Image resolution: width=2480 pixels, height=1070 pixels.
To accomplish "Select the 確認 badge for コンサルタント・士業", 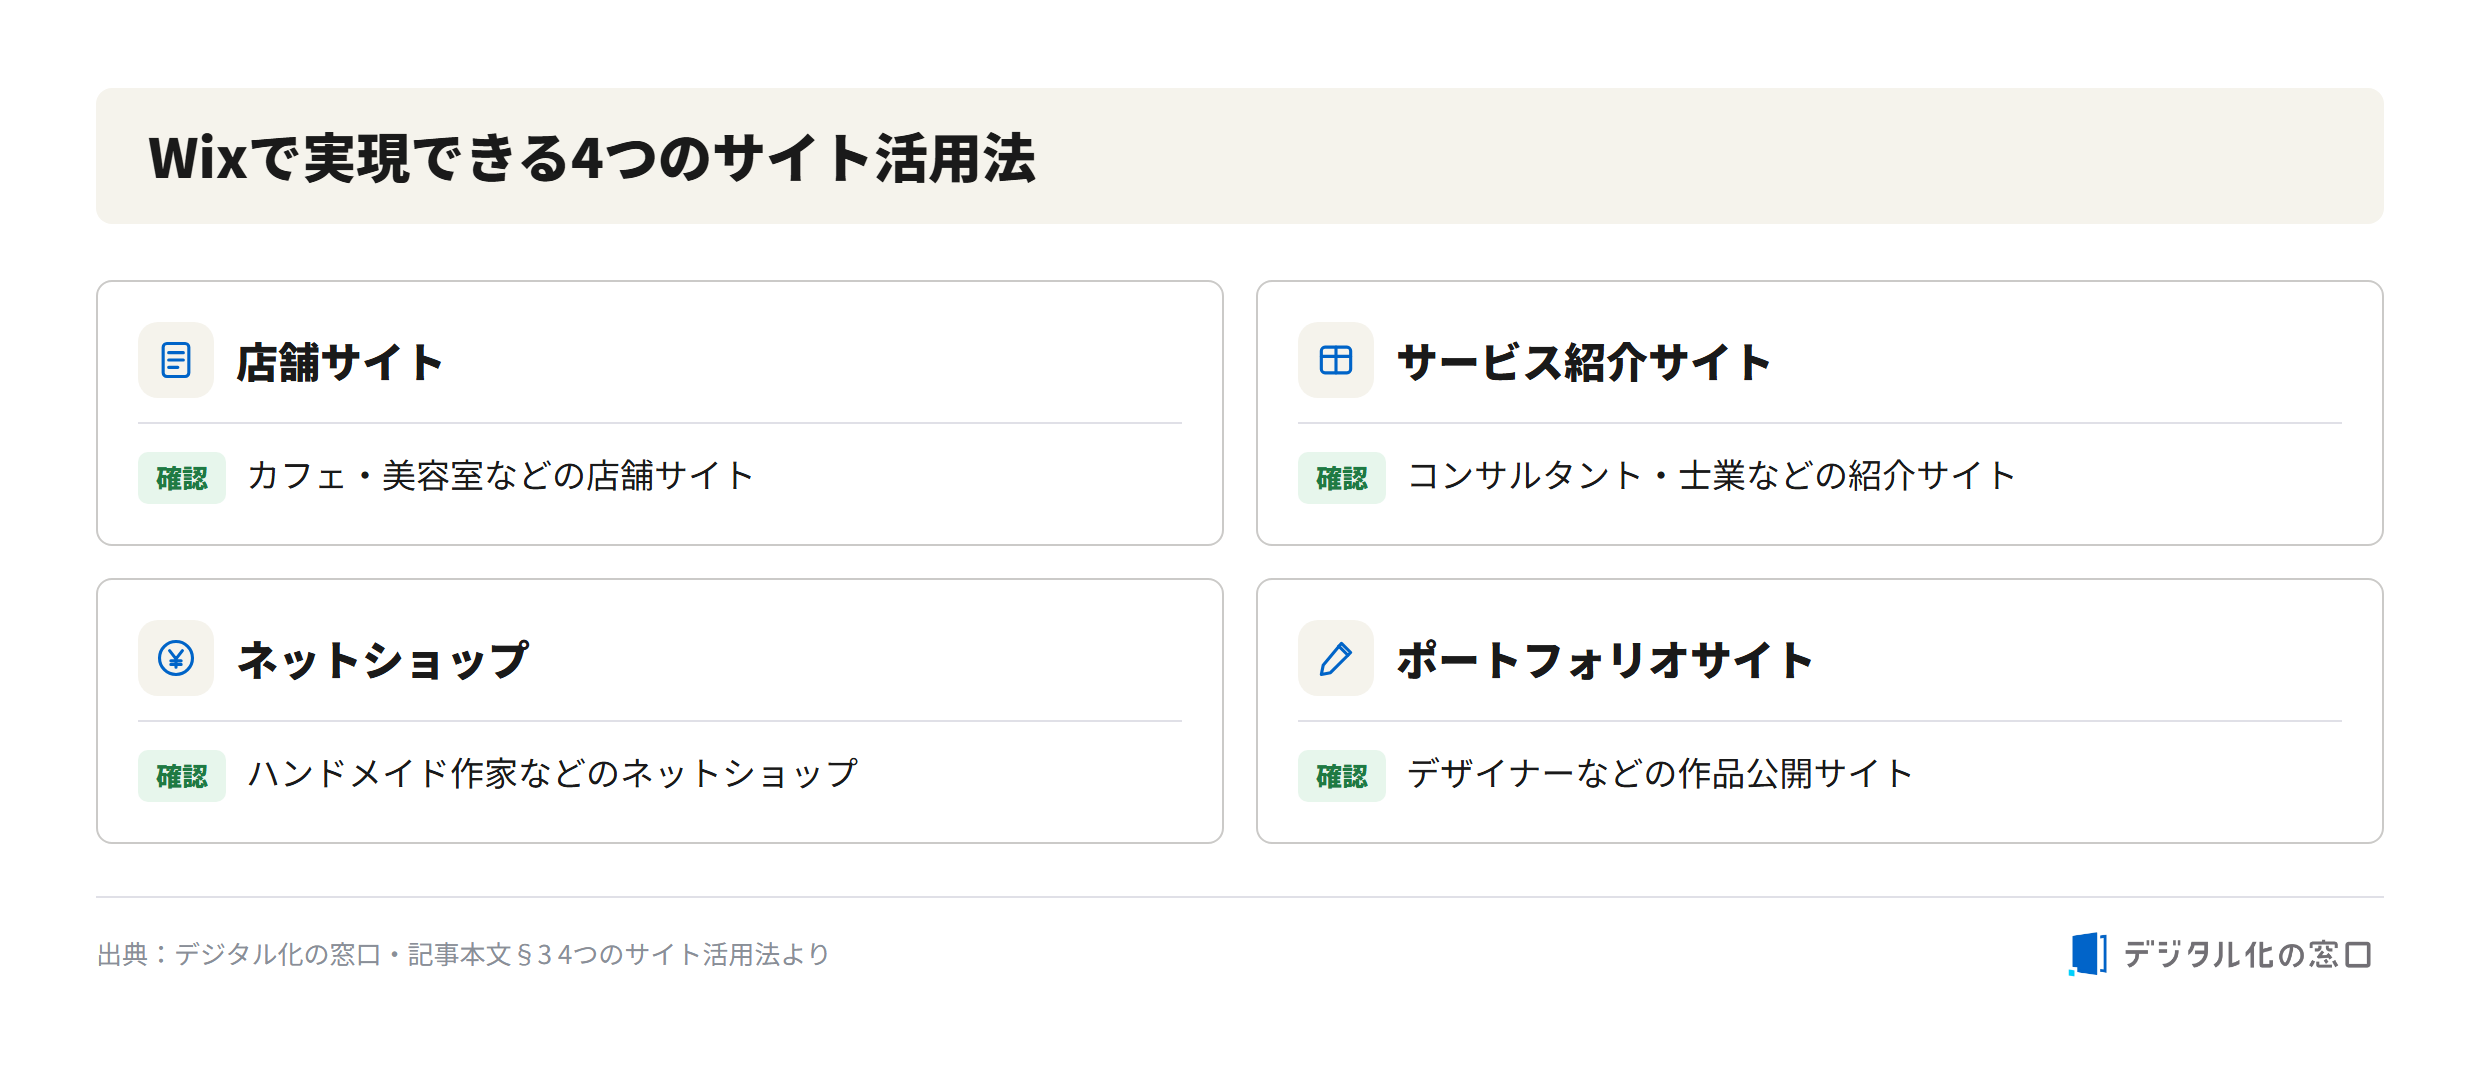I will click(x=1342, y=478).
